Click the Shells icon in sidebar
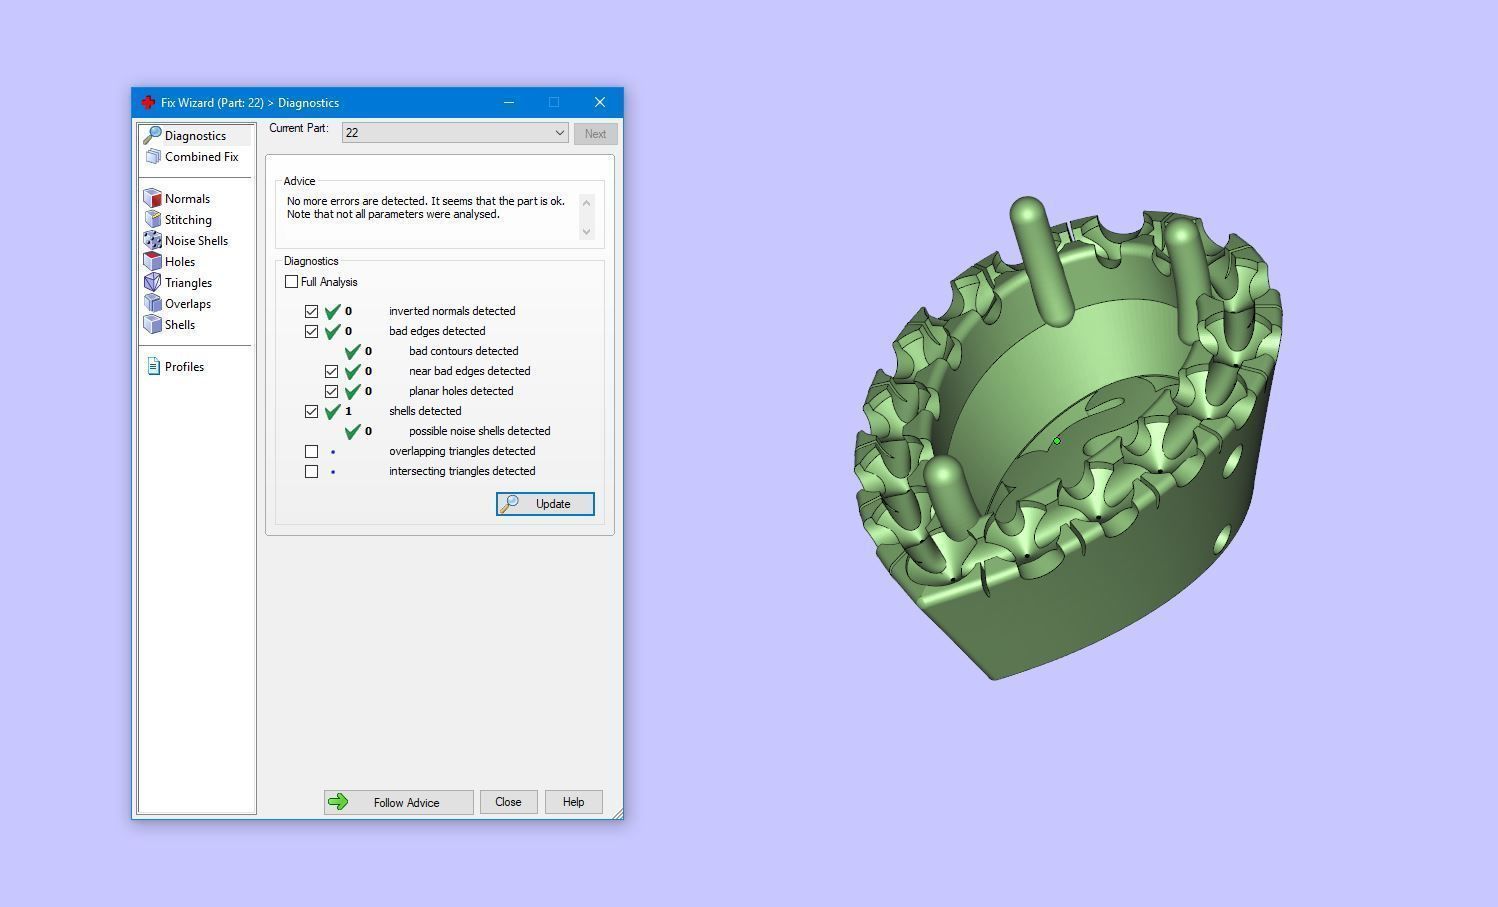Image resolution: width=1498 pixels, height=907 pixels. pos(153,324)
